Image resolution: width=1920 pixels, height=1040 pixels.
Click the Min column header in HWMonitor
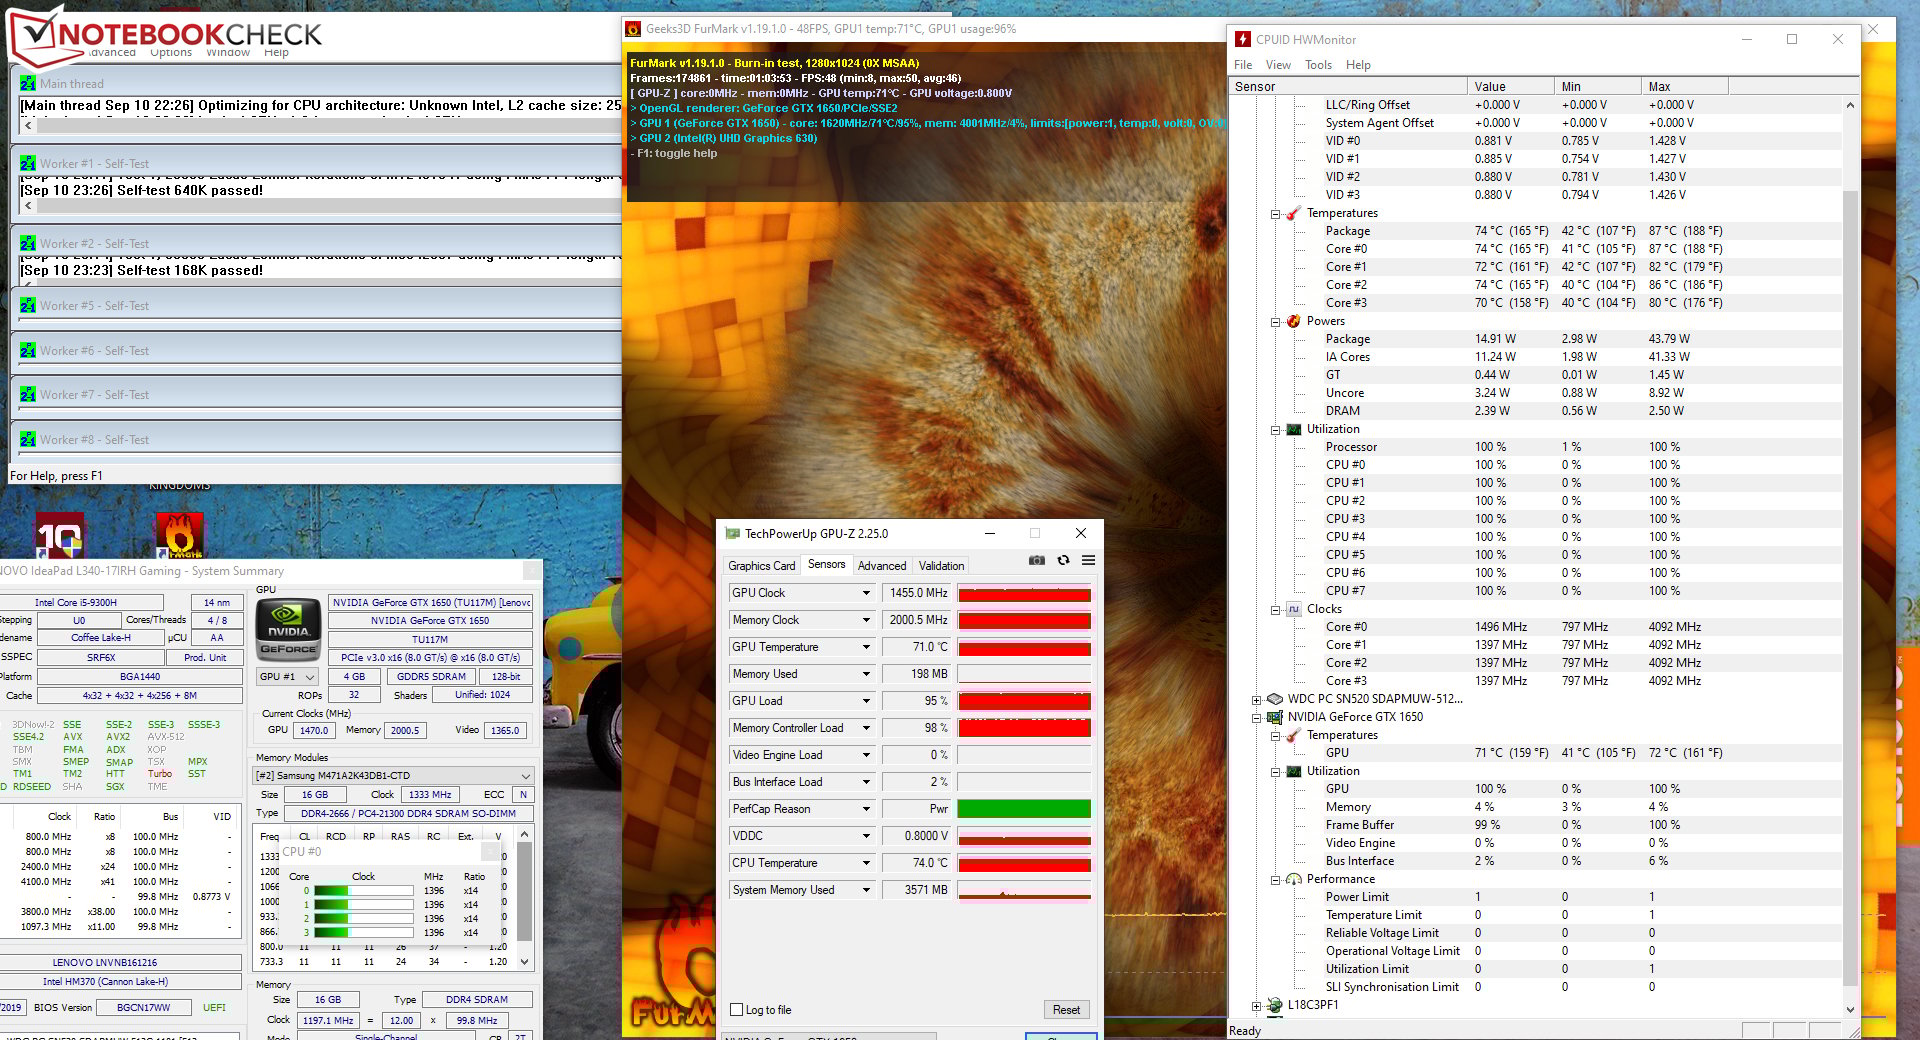coord(1597,87)
